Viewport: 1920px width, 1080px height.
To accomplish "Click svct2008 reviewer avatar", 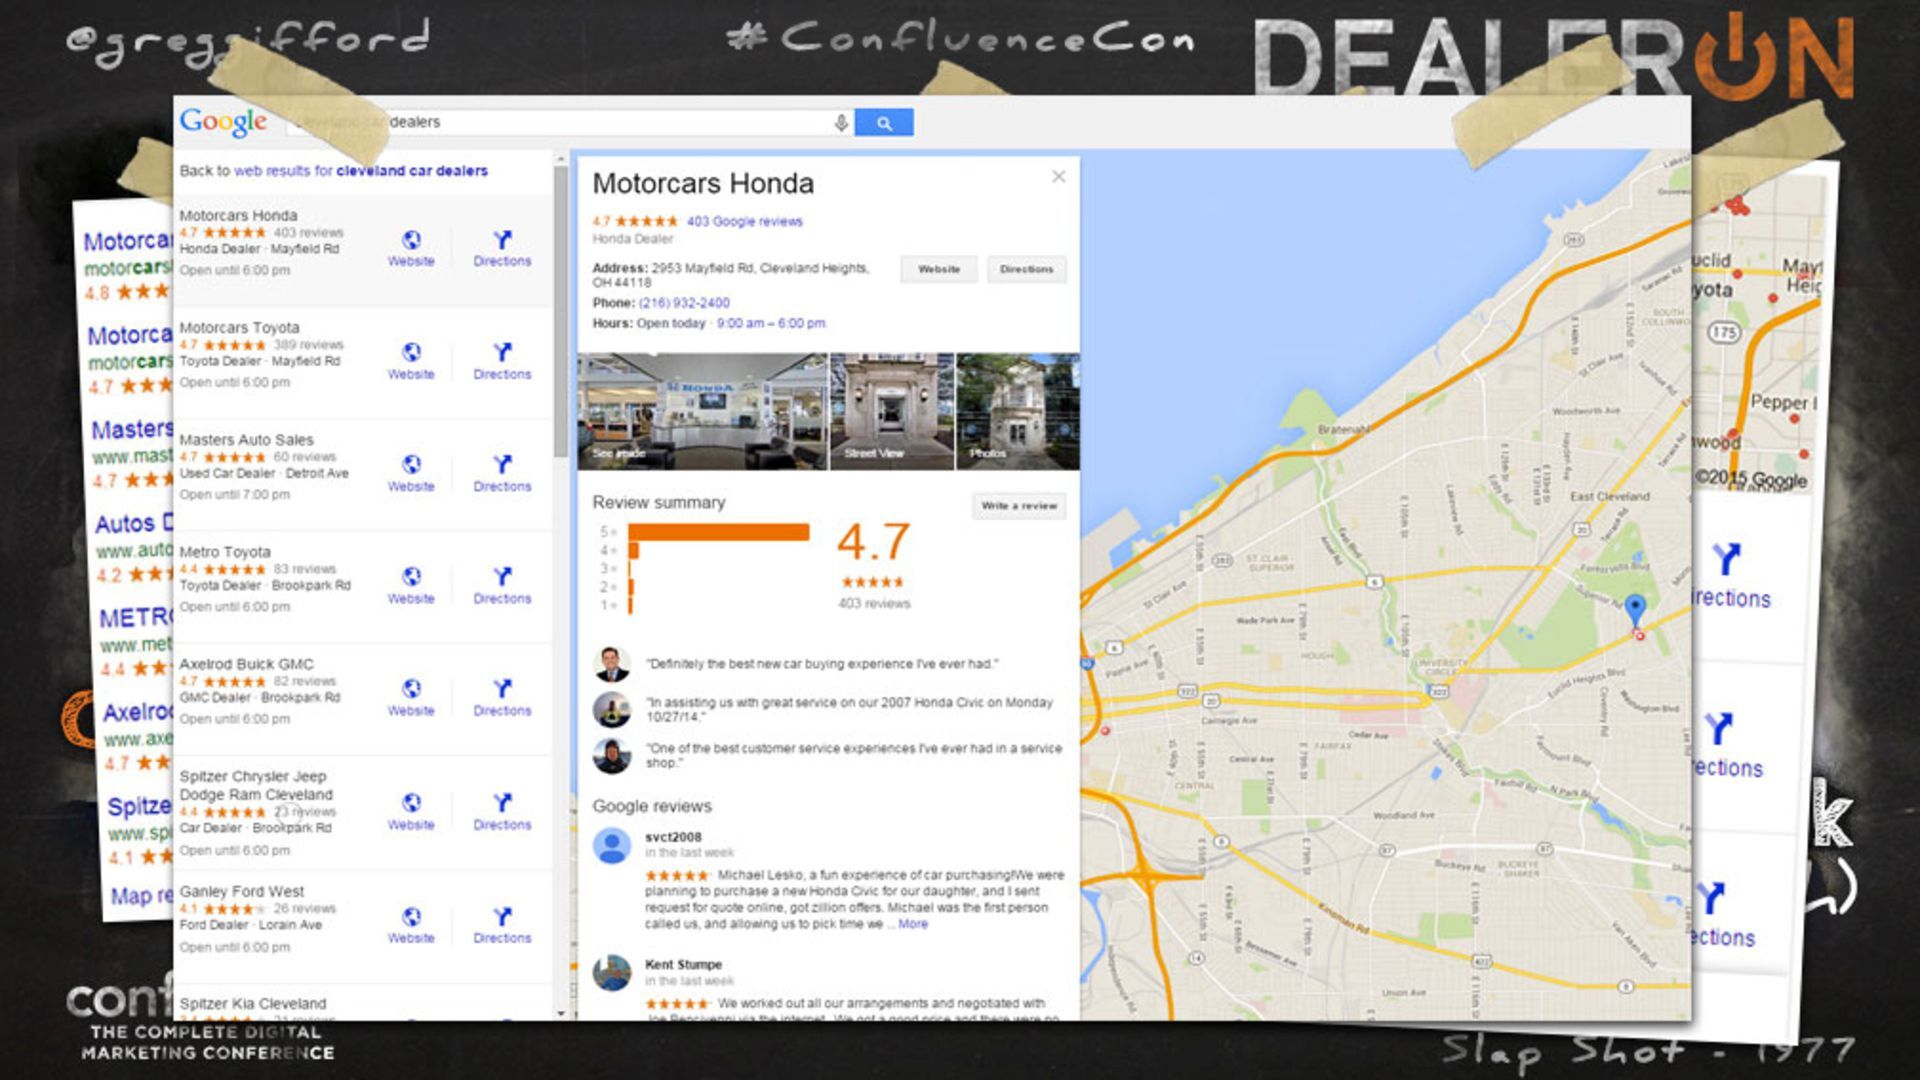I will [612, 846].
